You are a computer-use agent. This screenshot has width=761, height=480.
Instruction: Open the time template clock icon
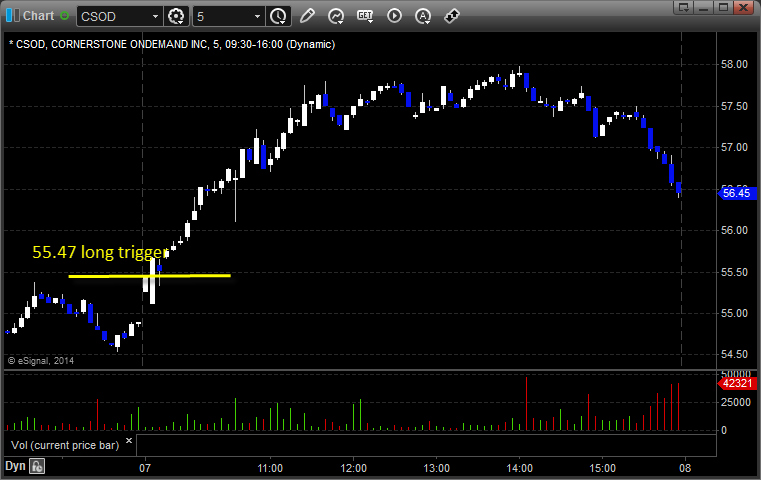278,16
